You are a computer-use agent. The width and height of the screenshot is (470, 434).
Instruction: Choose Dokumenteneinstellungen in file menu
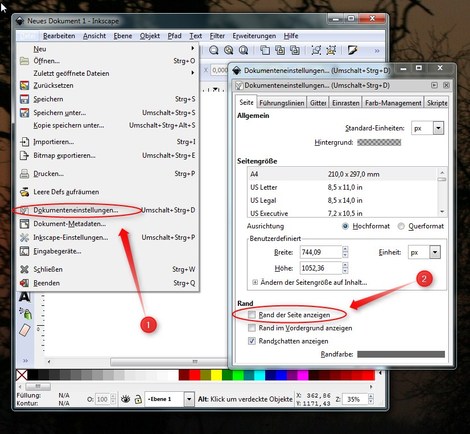point(107,210)
